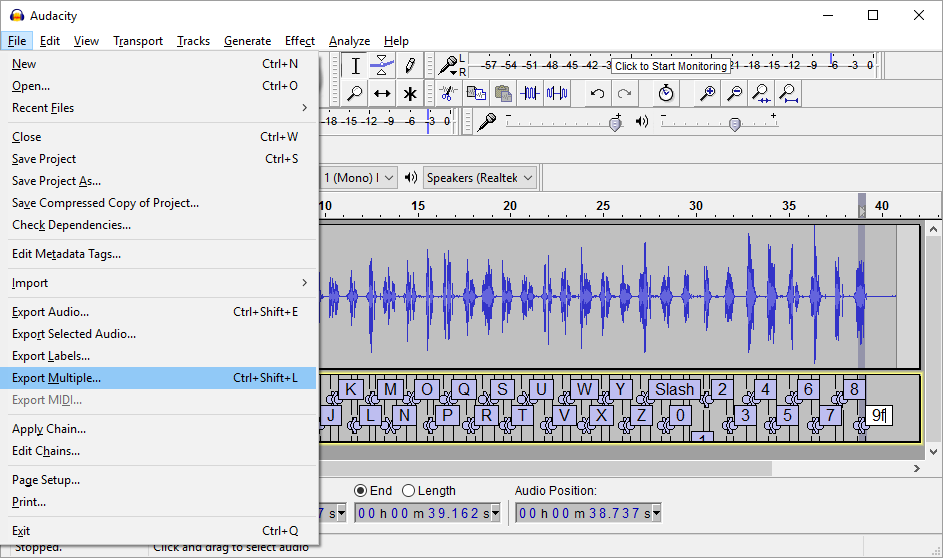Select the Time Shift arrows tool
Viewport: 943px width, 558px height.
coord(382,93)
